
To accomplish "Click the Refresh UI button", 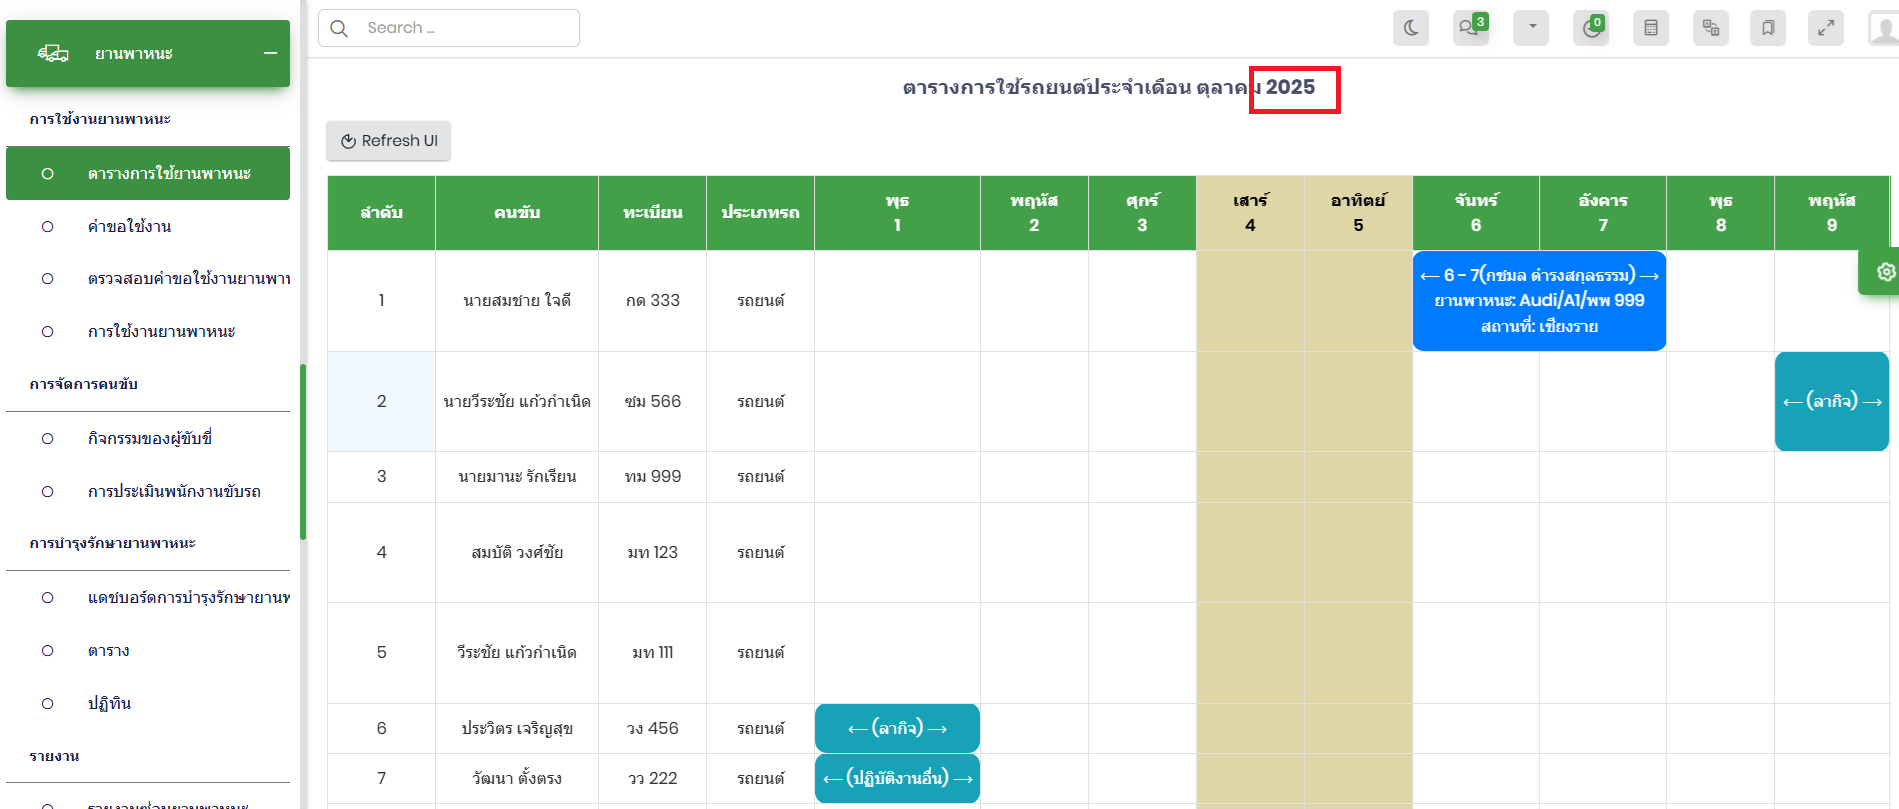I will pyautogui.click(x=389, y=141).
